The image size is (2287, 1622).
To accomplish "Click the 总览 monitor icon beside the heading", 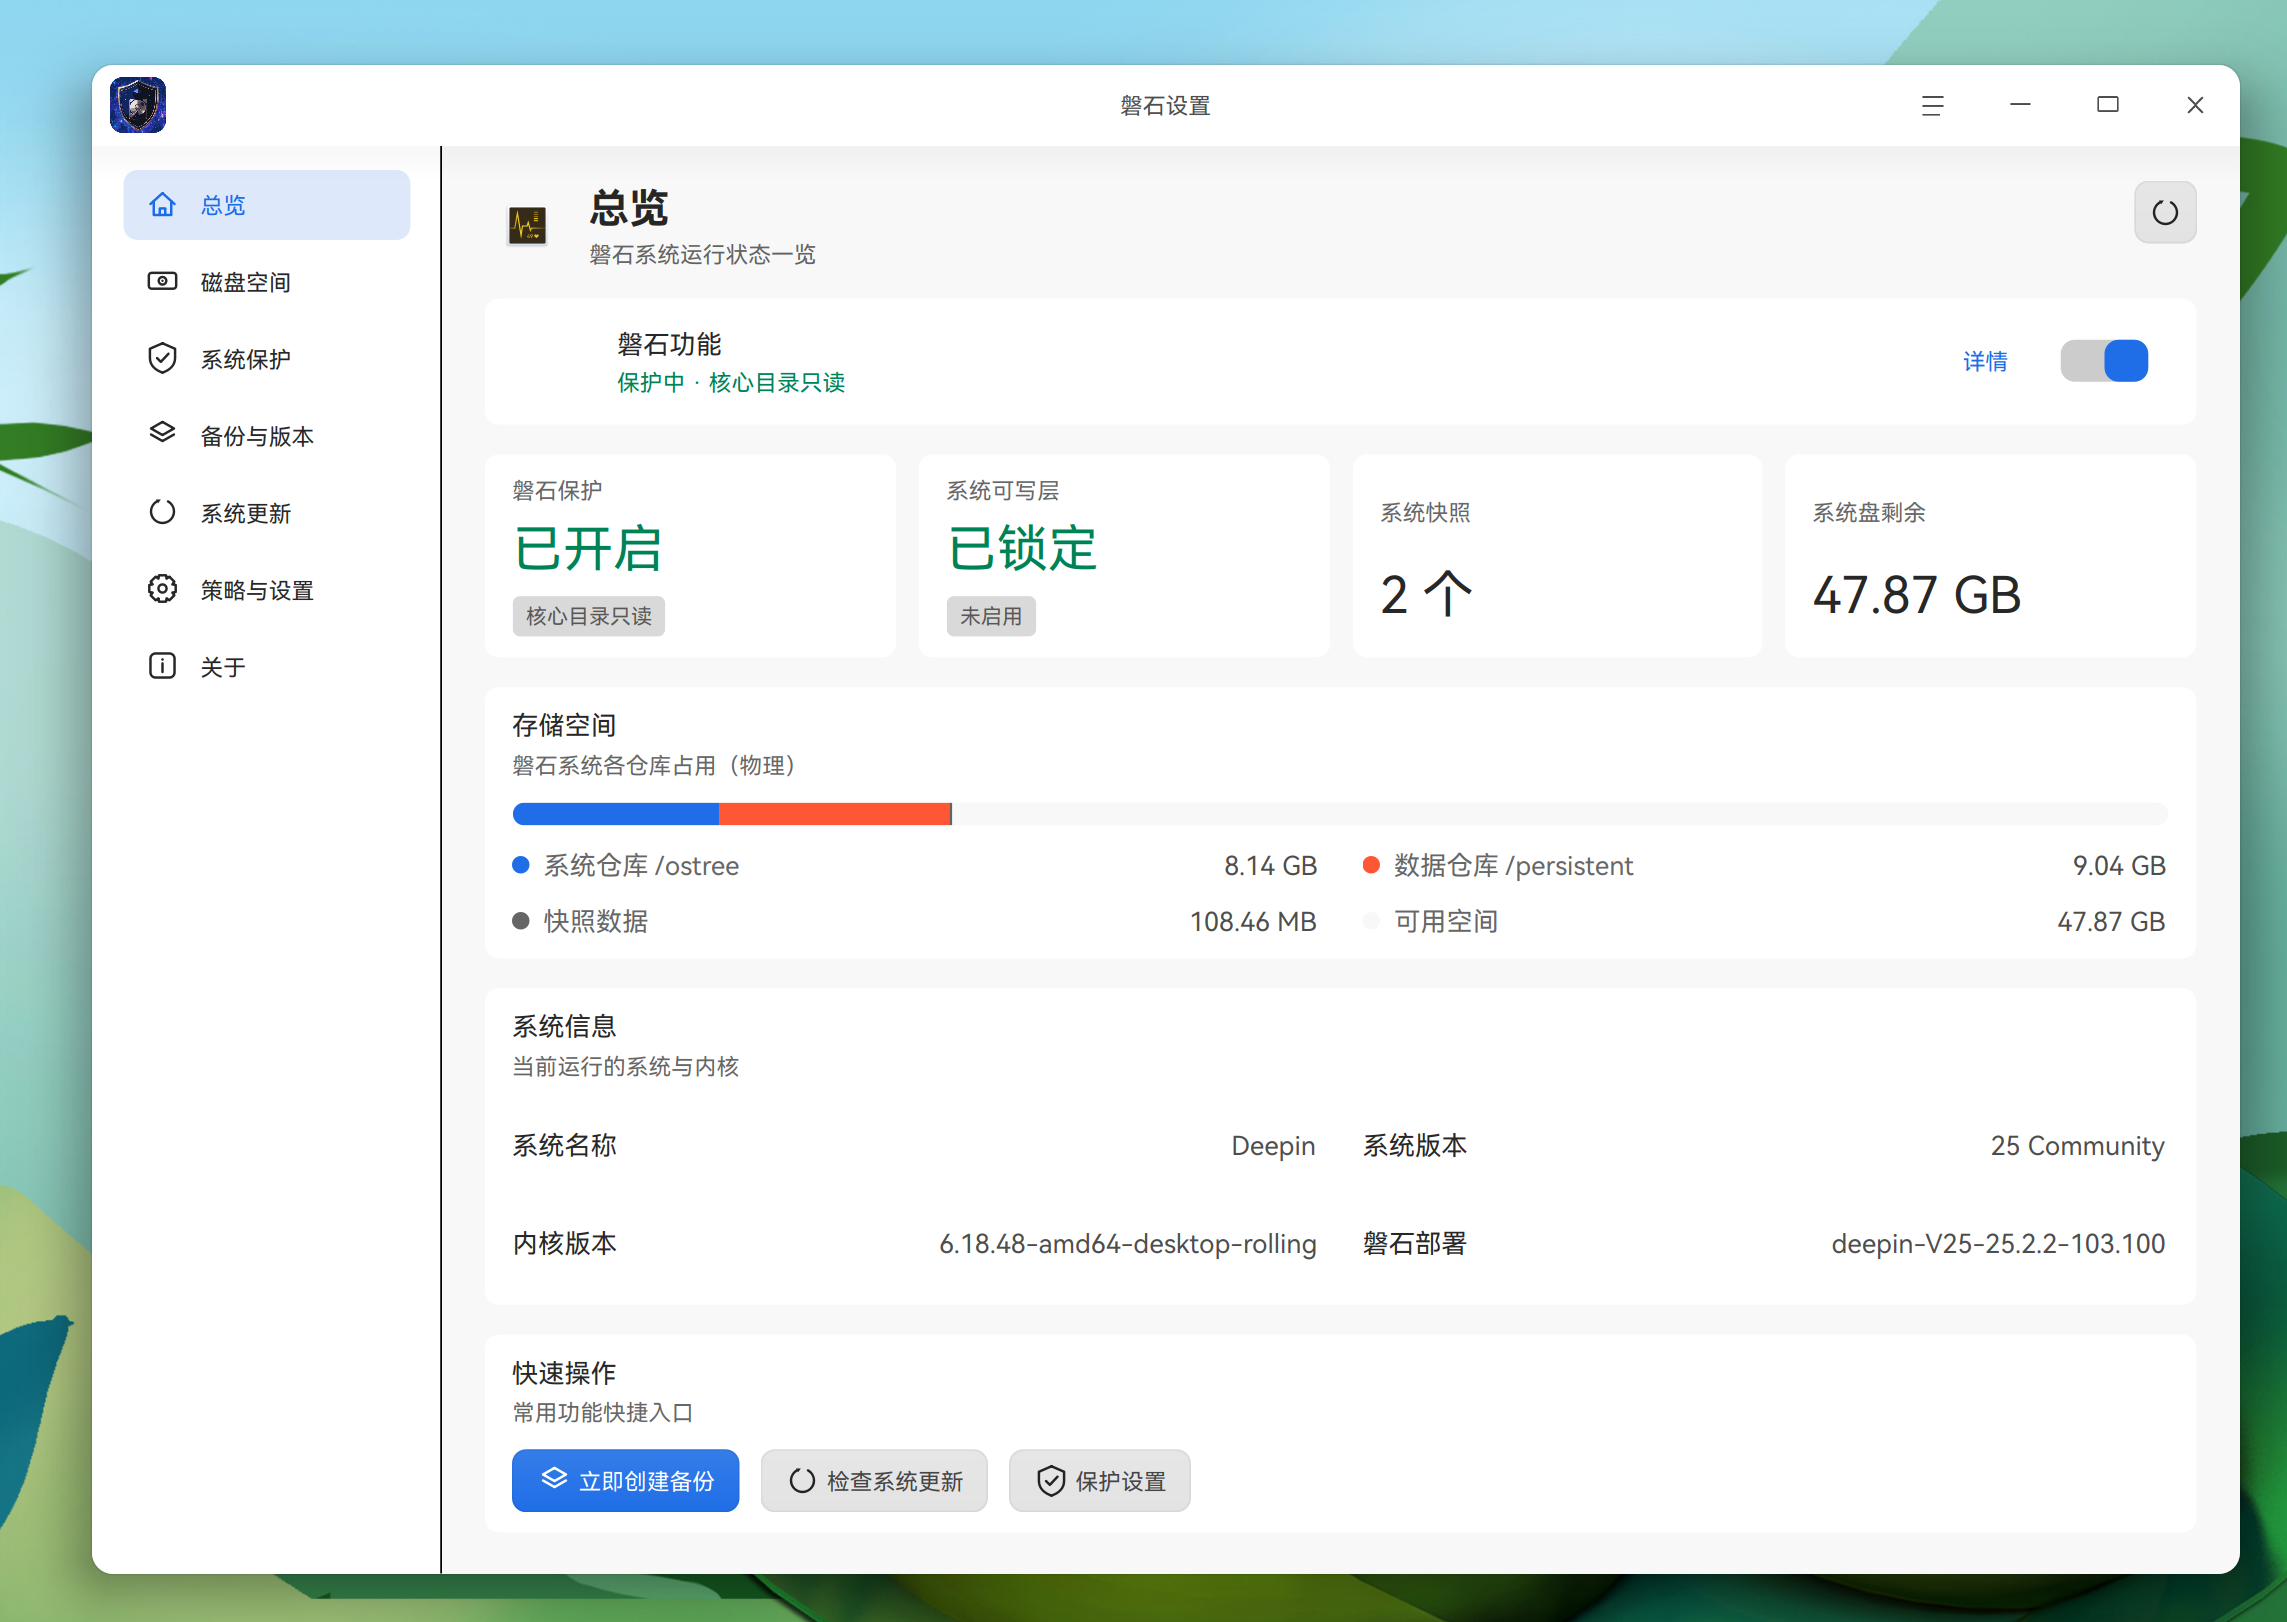I will pos(527,226).
